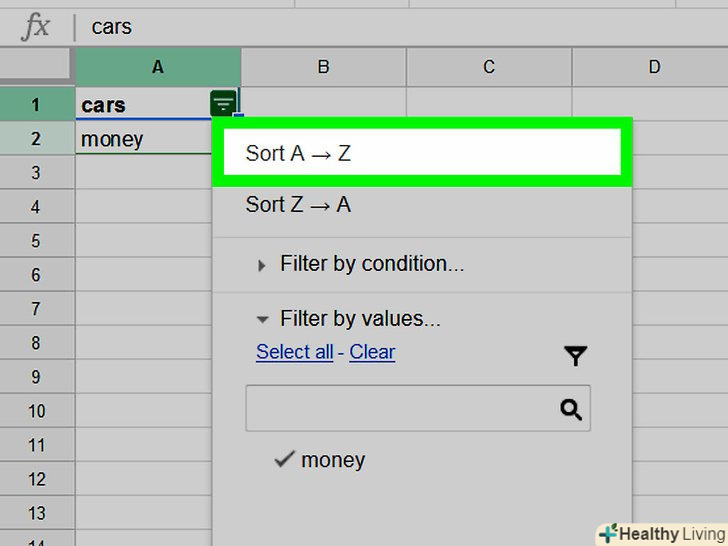Viewport: 728px width, 546px height.
Task: Click the funnel icon beside Clear
Action: click(575, 355)
